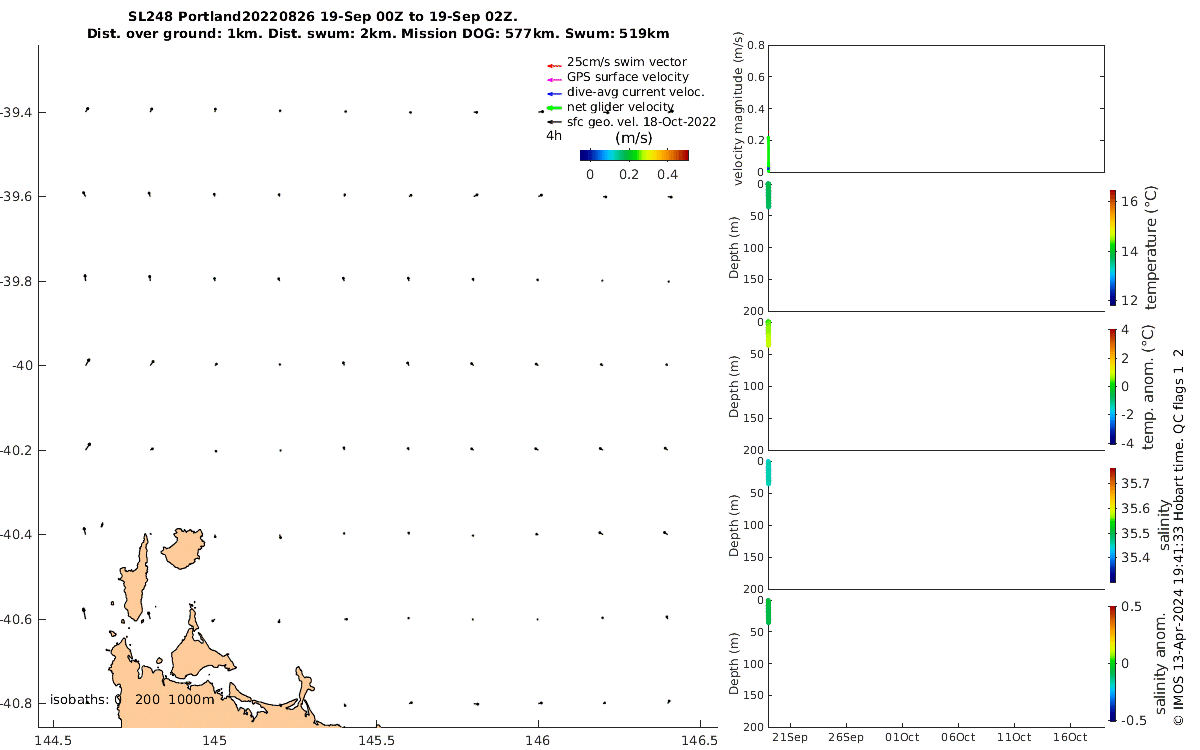
Task: Click the 'temperature (°C)' colorbar label
Action: click(x=1151, y=247)
